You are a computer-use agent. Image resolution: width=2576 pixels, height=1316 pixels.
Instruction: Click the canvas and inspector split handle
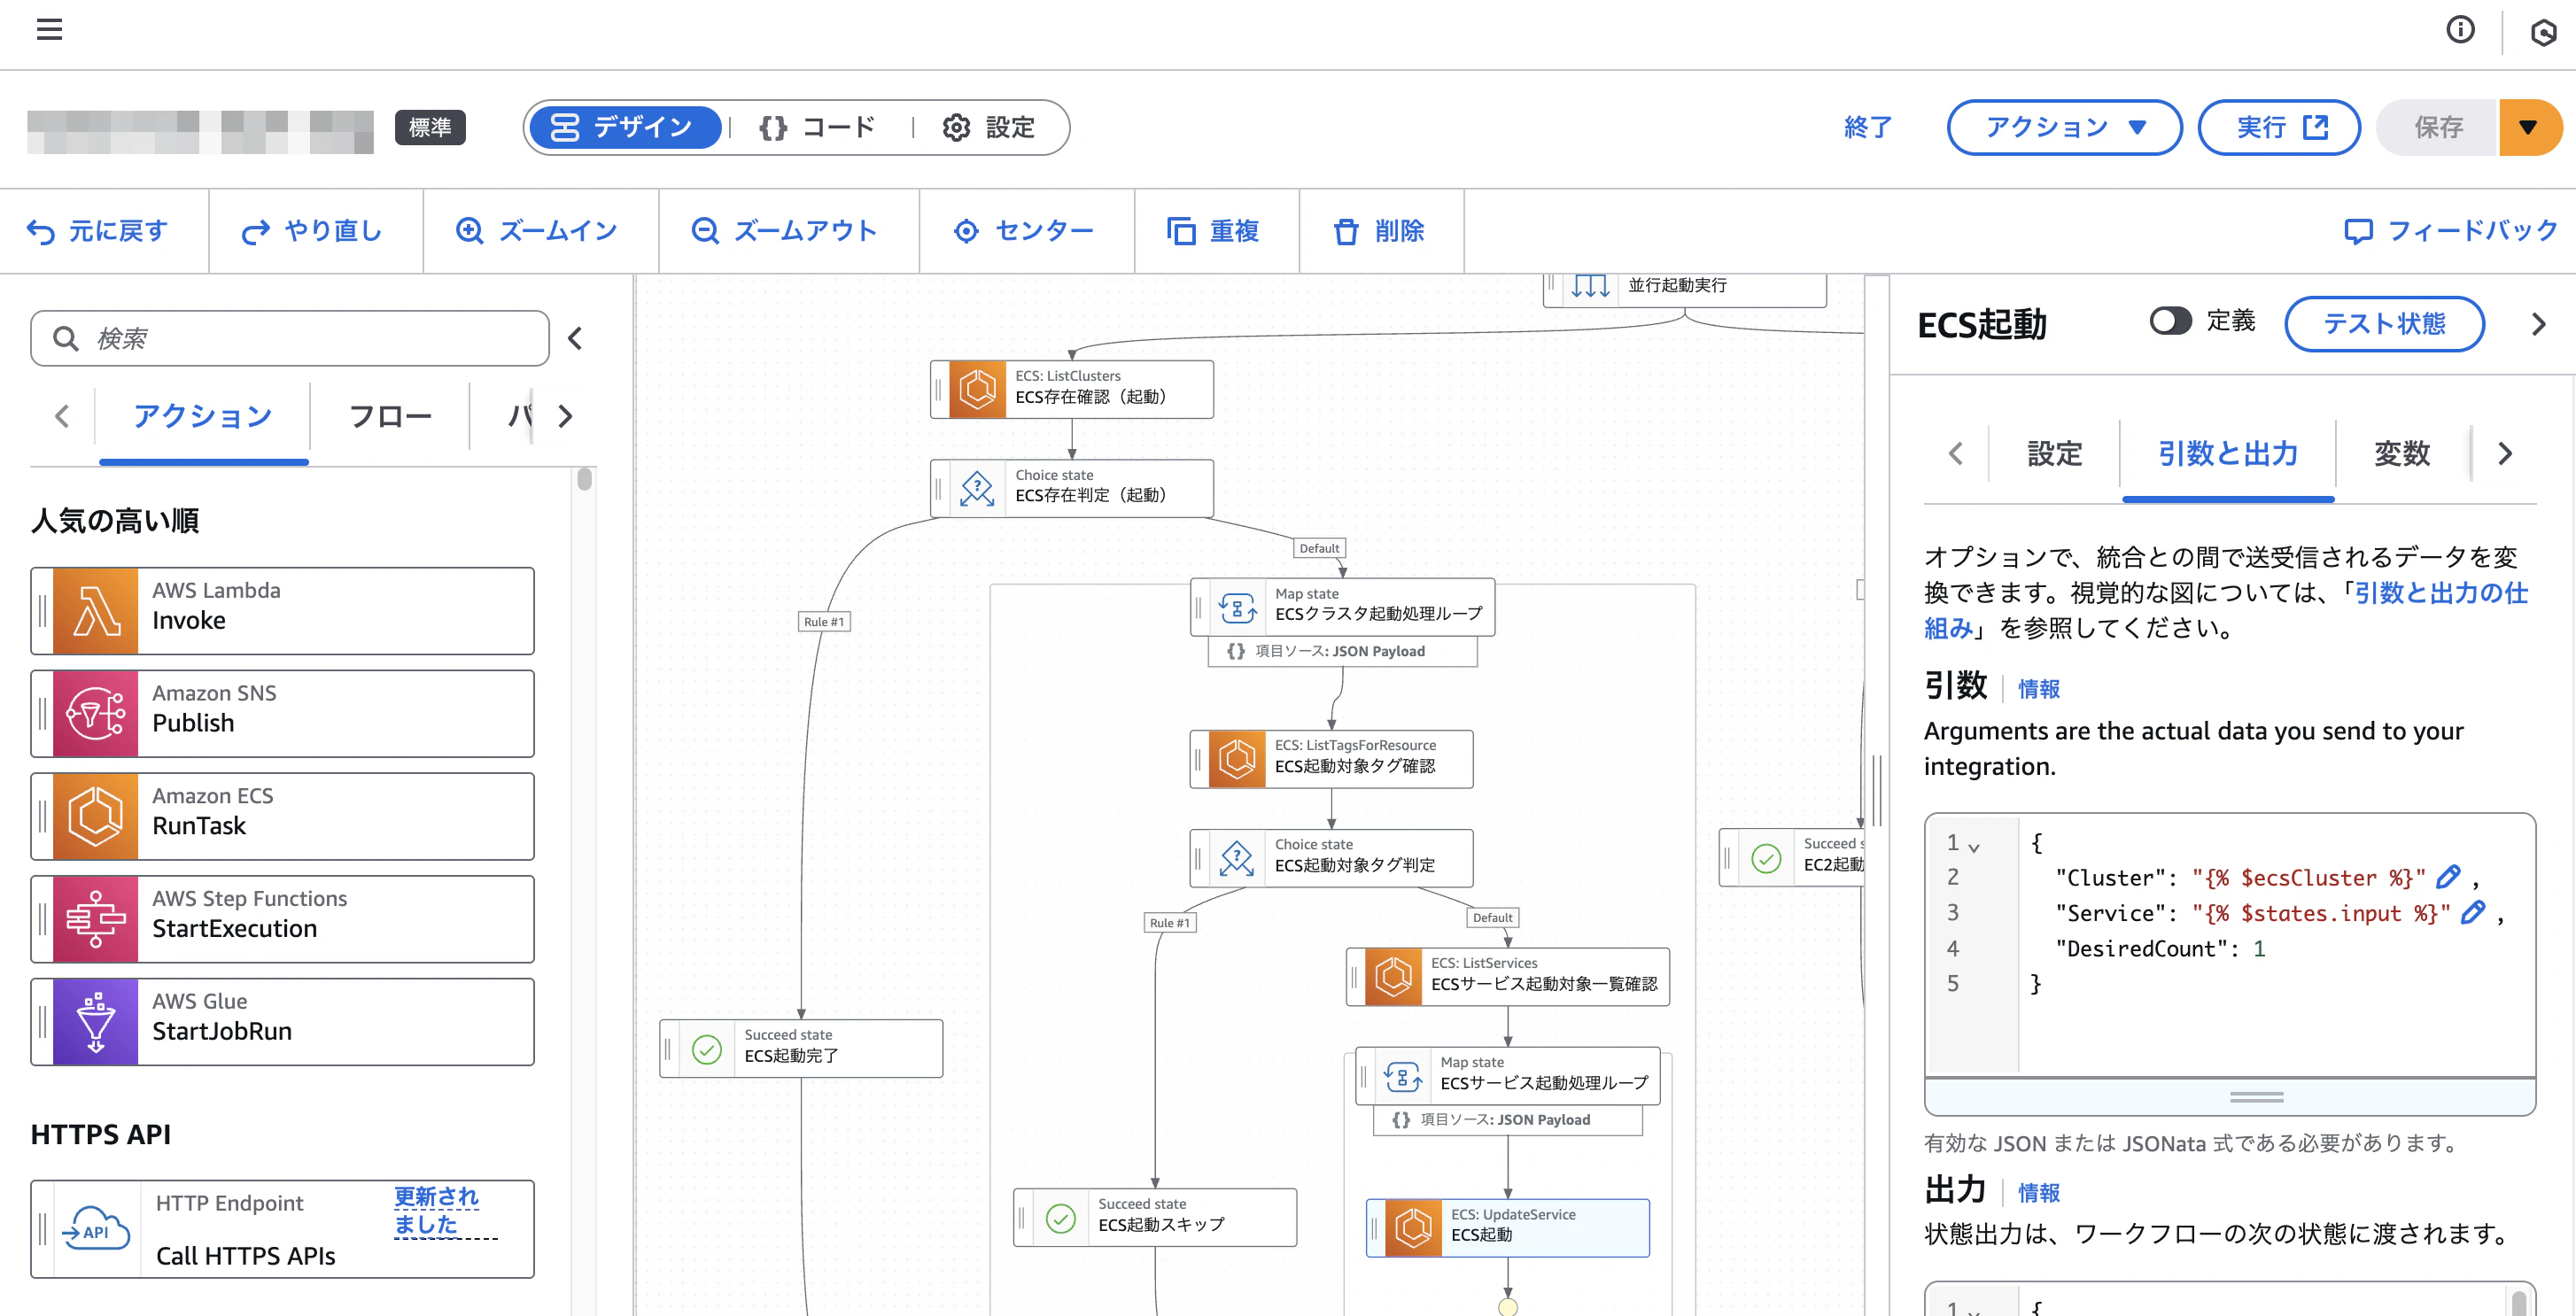pyautogui.click(x=1877, y=790)
